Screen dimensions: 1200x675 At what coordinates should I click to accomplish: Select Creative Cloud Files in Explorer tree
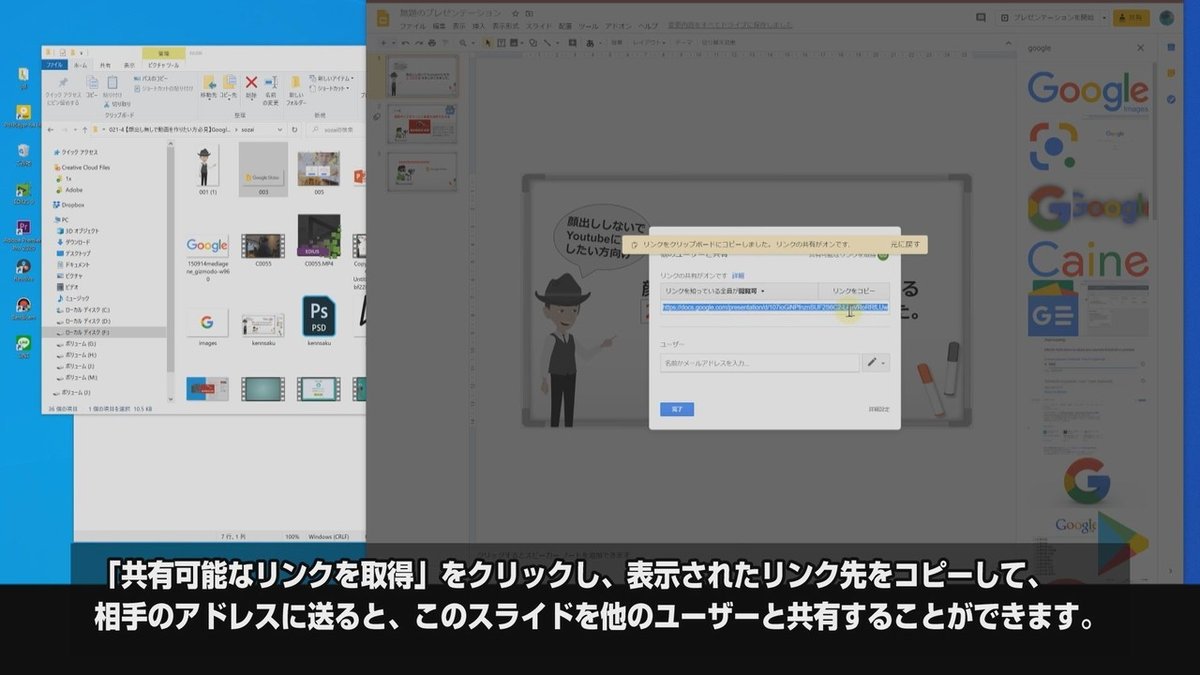[84, 168]
